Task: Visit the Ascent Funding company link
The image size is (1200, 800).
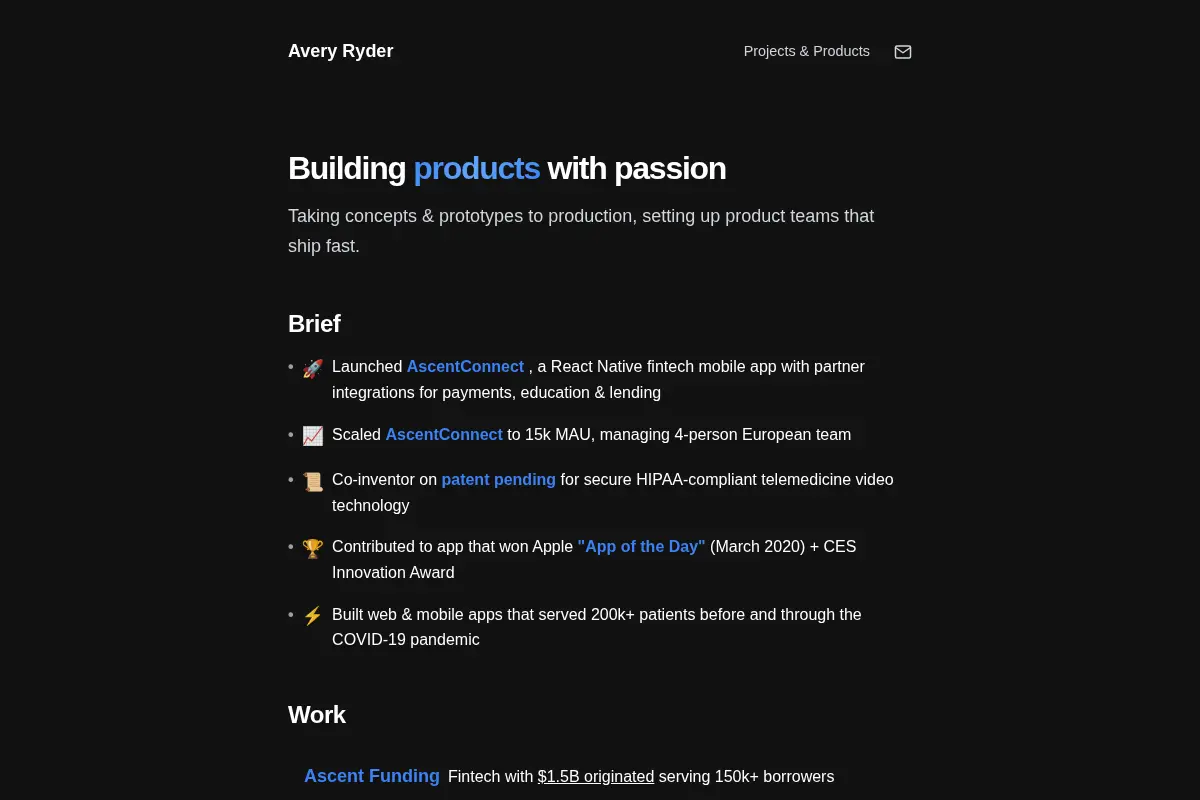Action: point(372,776)
